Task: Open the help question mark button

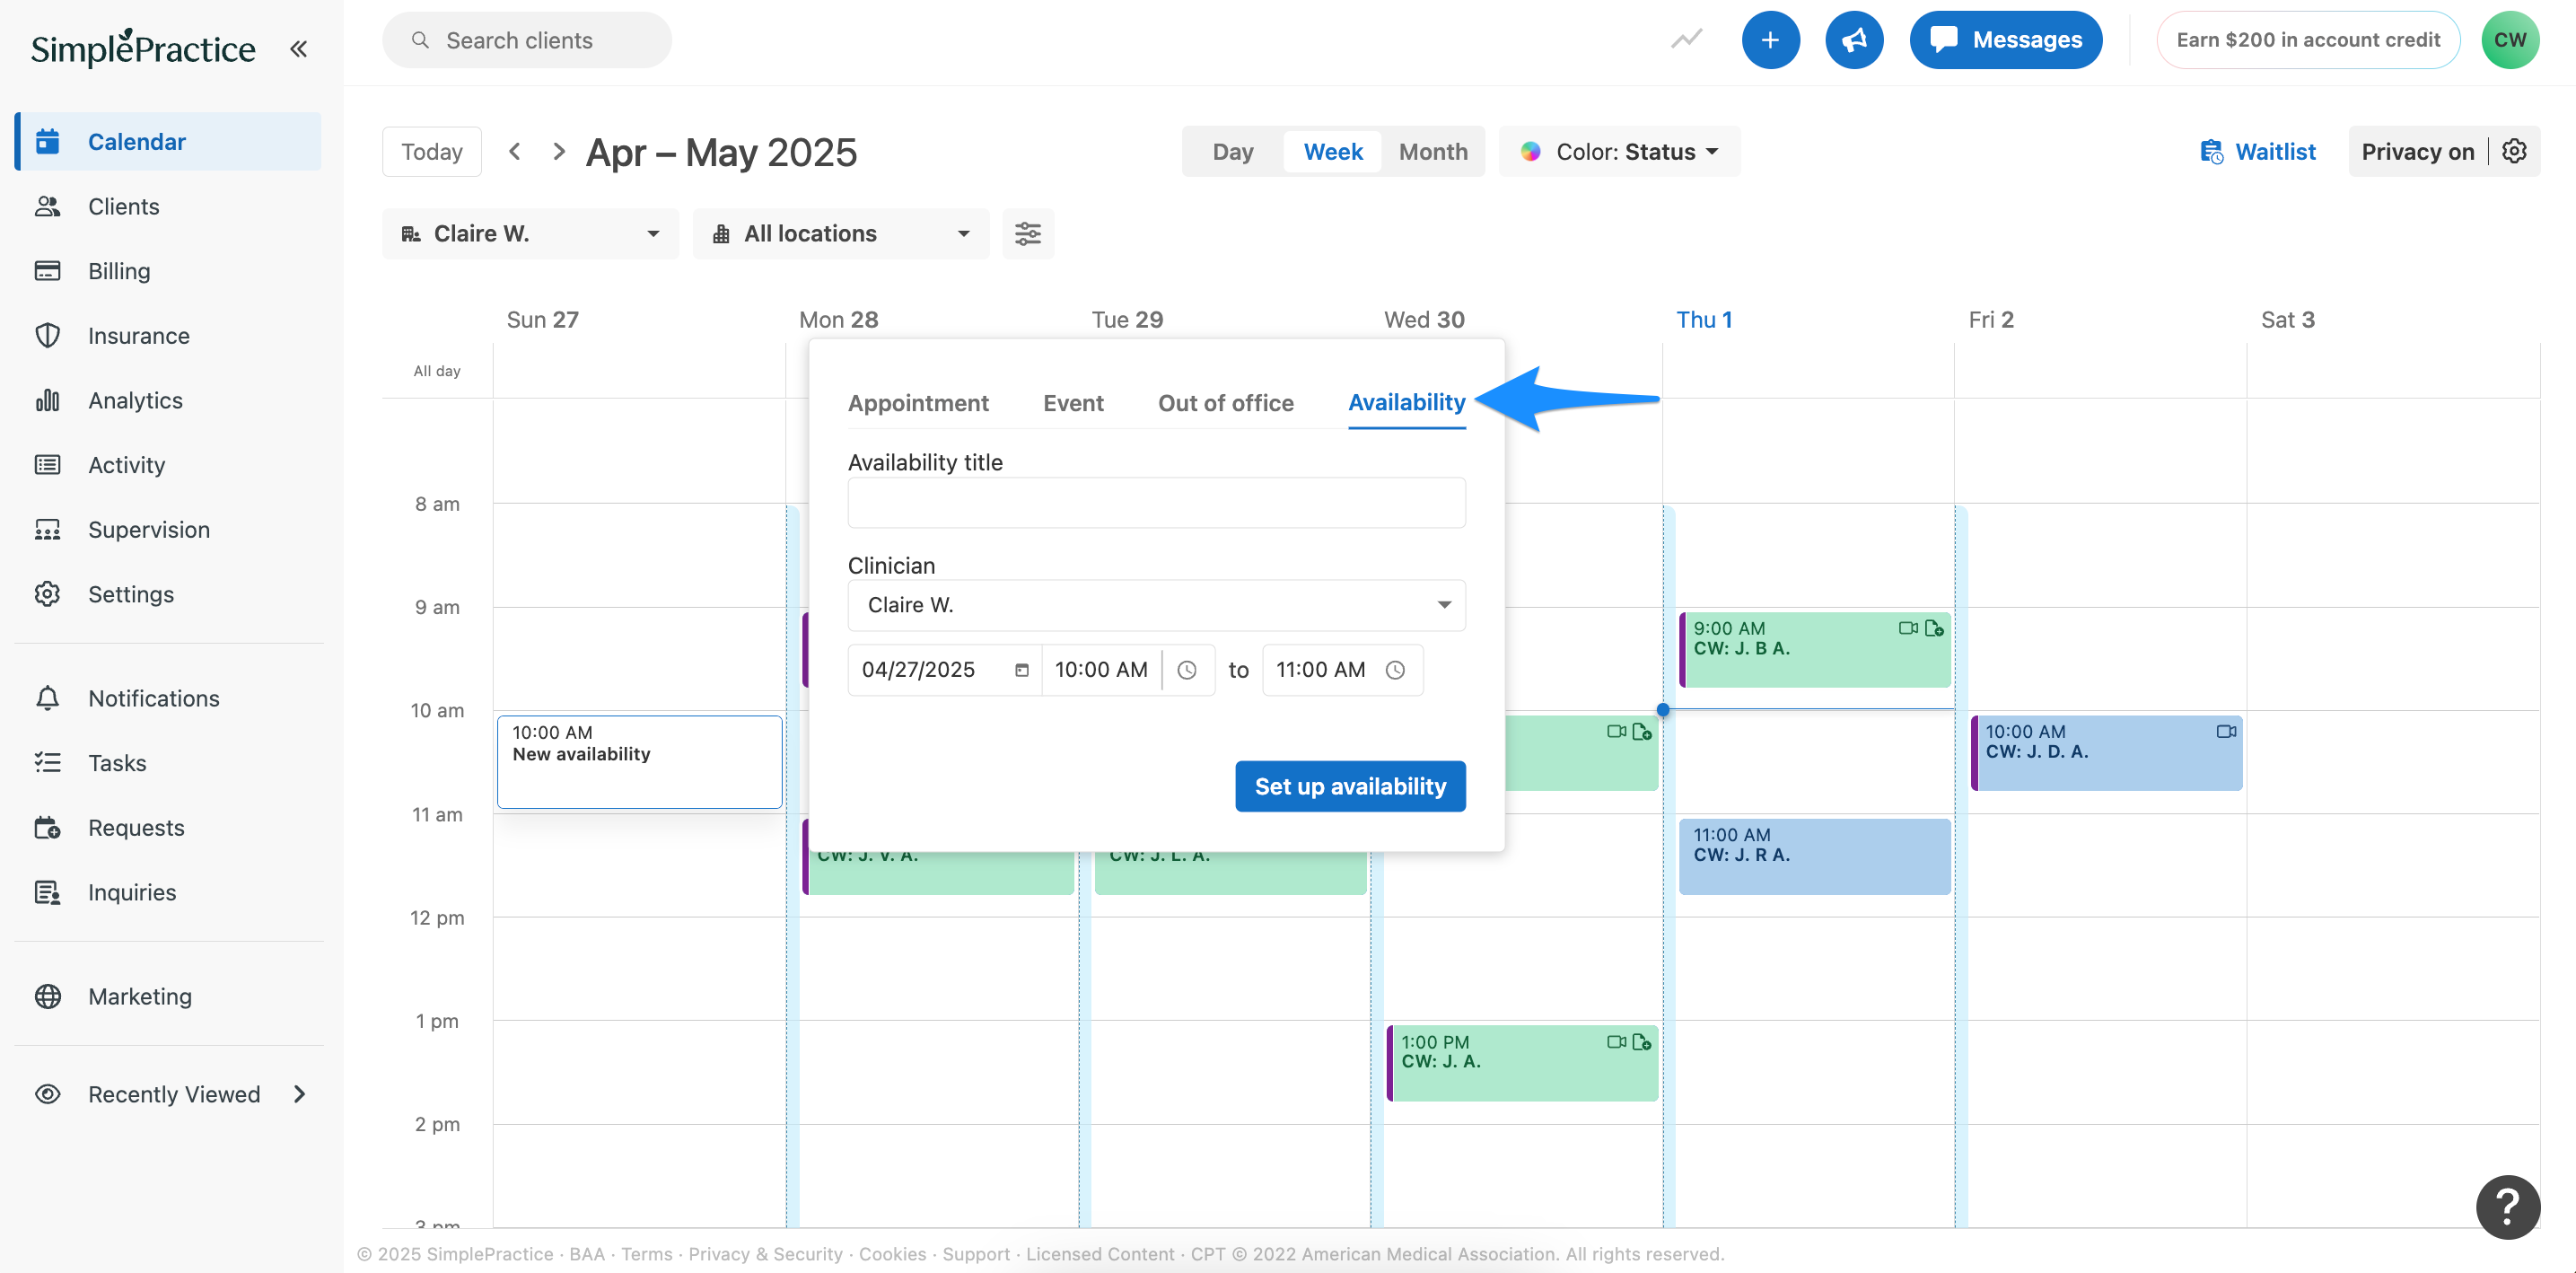Action: tap(2508, 1207)
